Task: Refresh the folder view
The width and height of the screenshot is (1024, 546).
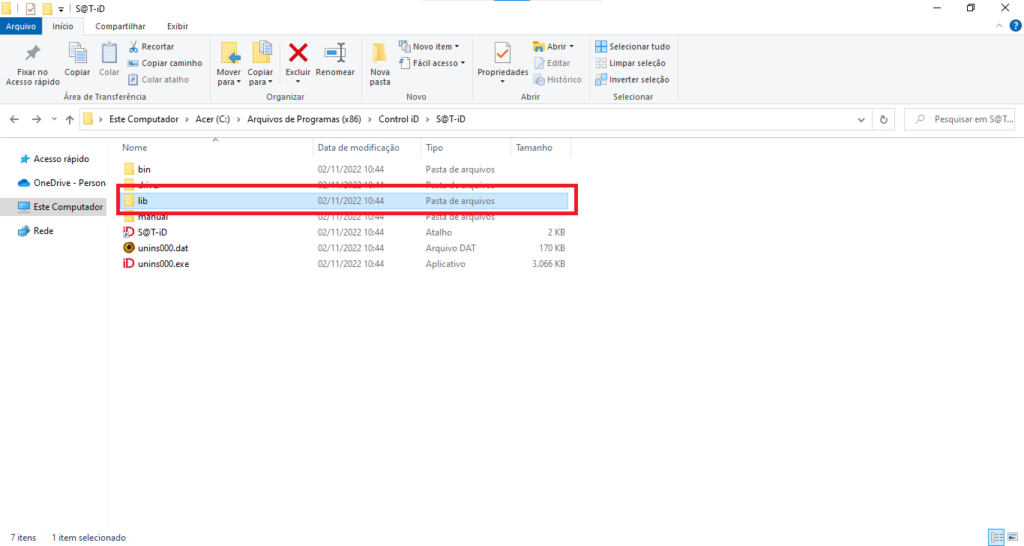Action: pyautogui.click(x=884, y=120)
